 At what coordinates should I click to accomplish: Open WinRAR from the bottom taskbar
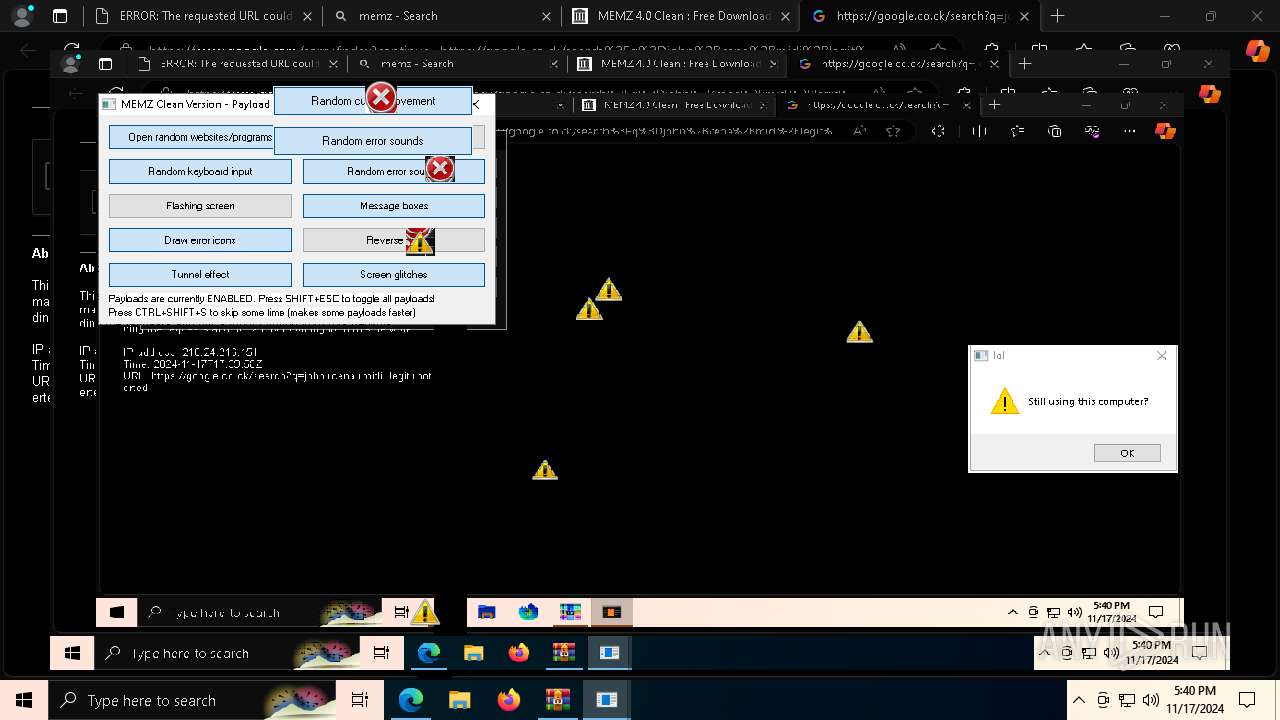tap(557, 700)
